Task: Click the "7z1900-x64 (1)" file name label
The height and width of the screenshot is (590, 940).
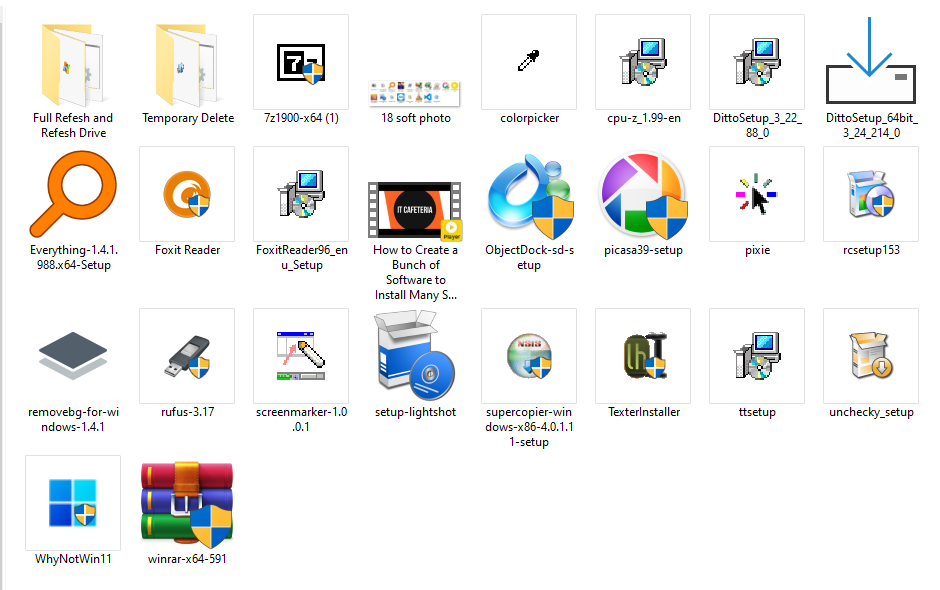Action: tap(301, 118)
